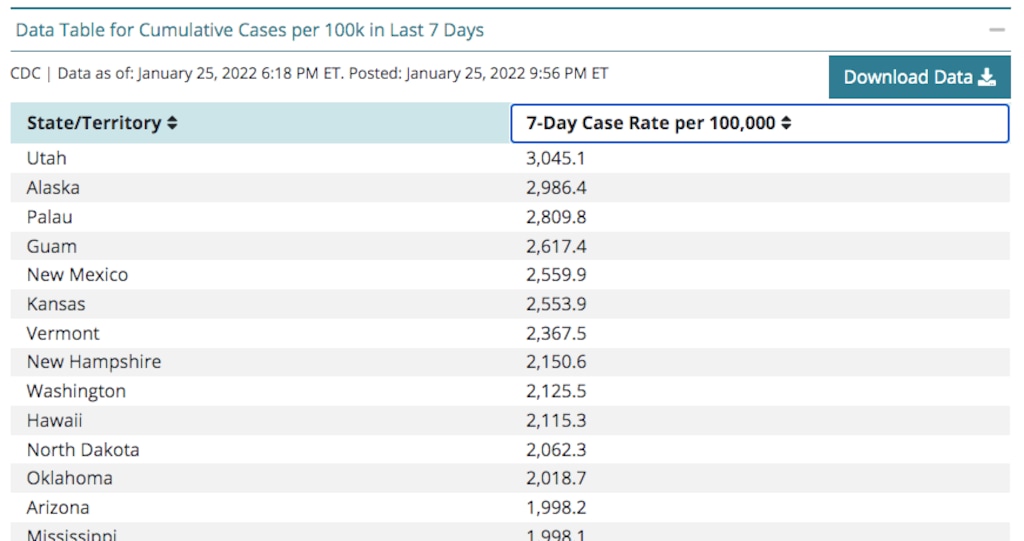
Task: Click Vermont in the state column
Action: click(63, 333)
